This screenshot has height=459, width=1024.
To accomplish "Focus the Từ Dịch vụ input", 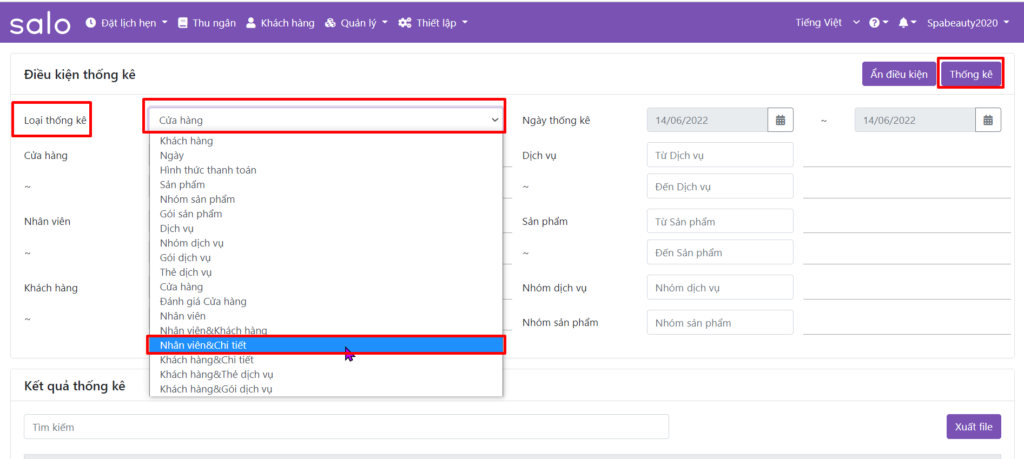I will click(720, 155).
